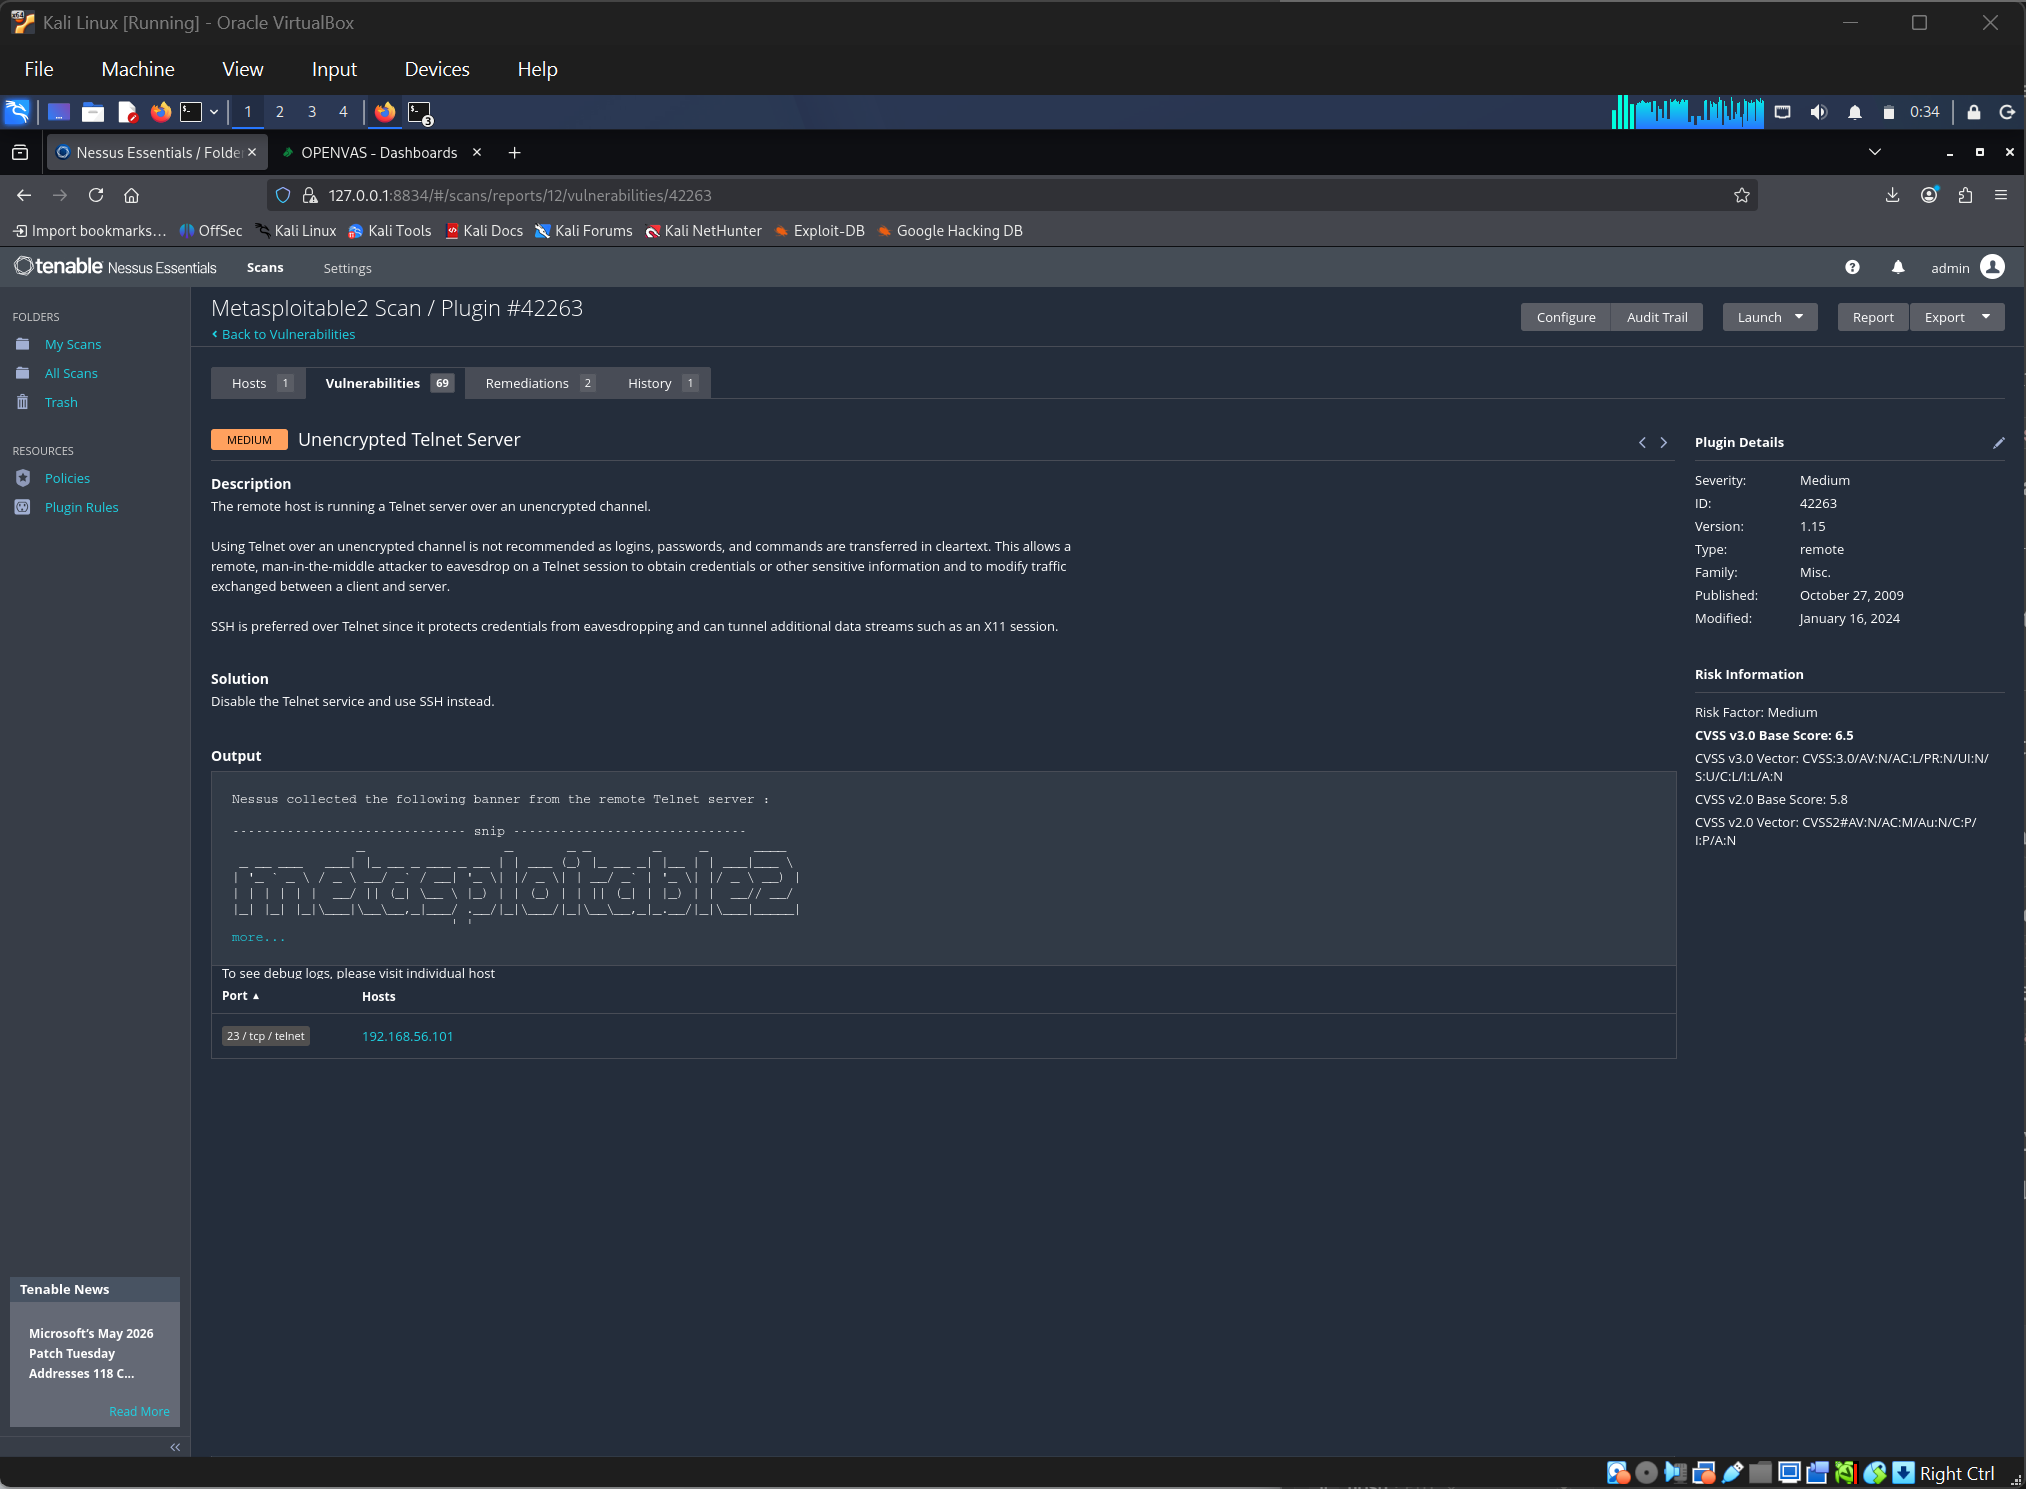This screenshot has width=2026, height=1489.
Task: Open the file manager icon in Kali panel
Action: pos(93,112)
